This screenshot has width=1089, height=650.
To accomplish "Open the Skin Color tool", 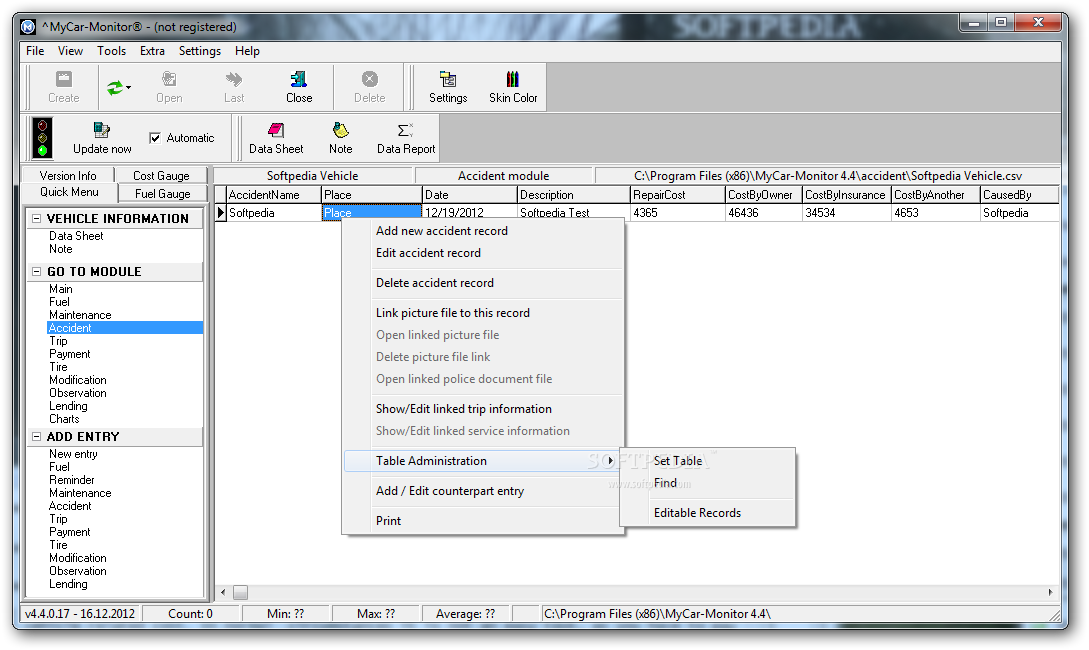I will 513,88.
